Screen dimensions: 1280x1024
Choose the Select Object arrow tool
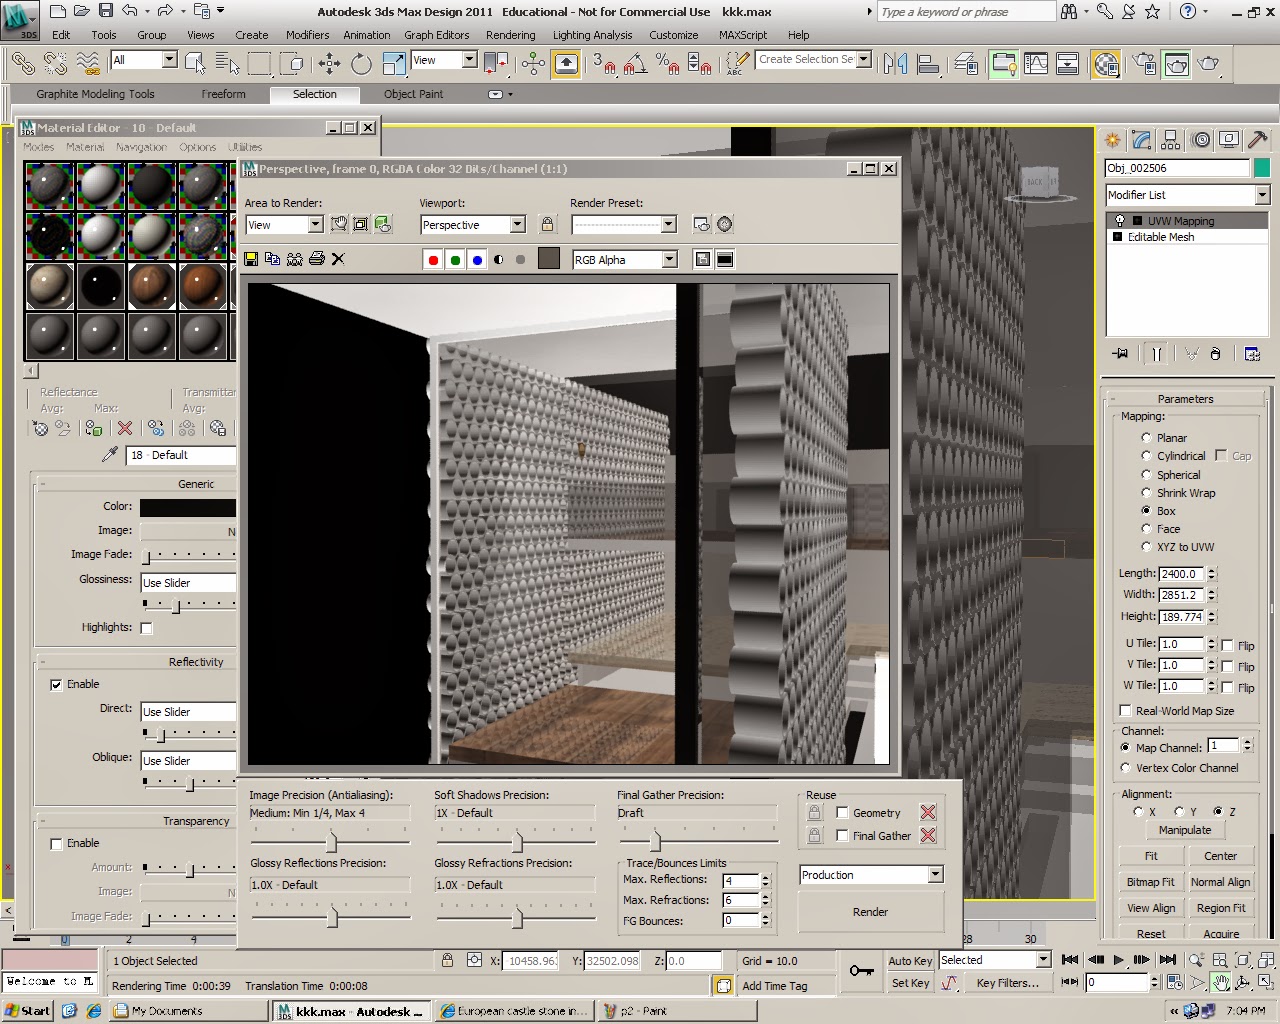pos(196,64)
